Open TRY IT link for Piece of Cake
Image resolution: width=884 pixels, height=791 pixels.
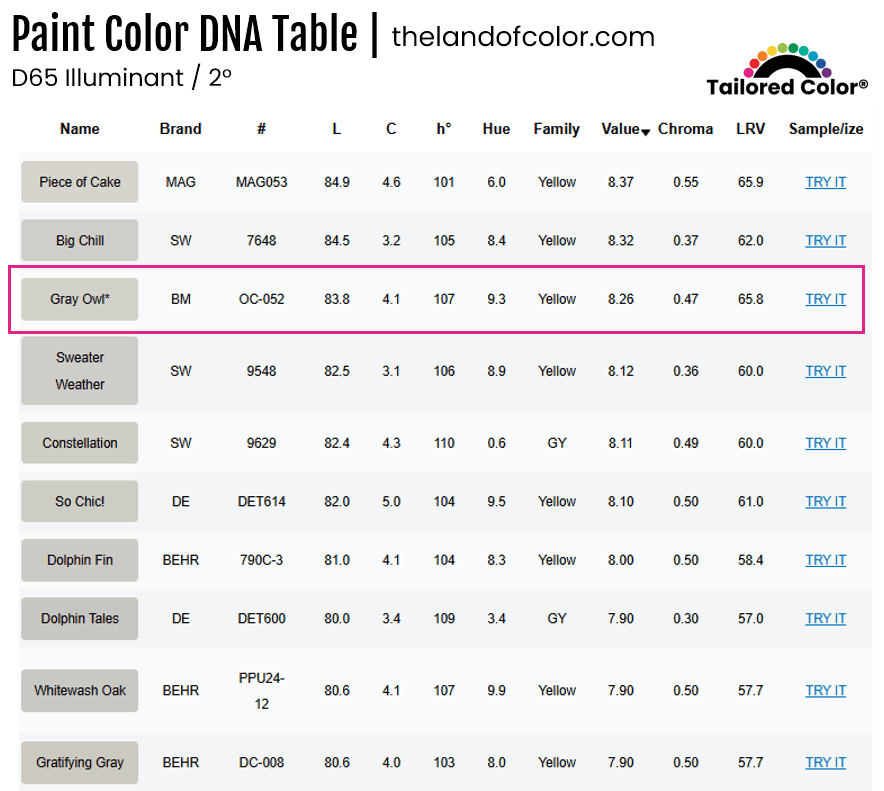point(825,182)
